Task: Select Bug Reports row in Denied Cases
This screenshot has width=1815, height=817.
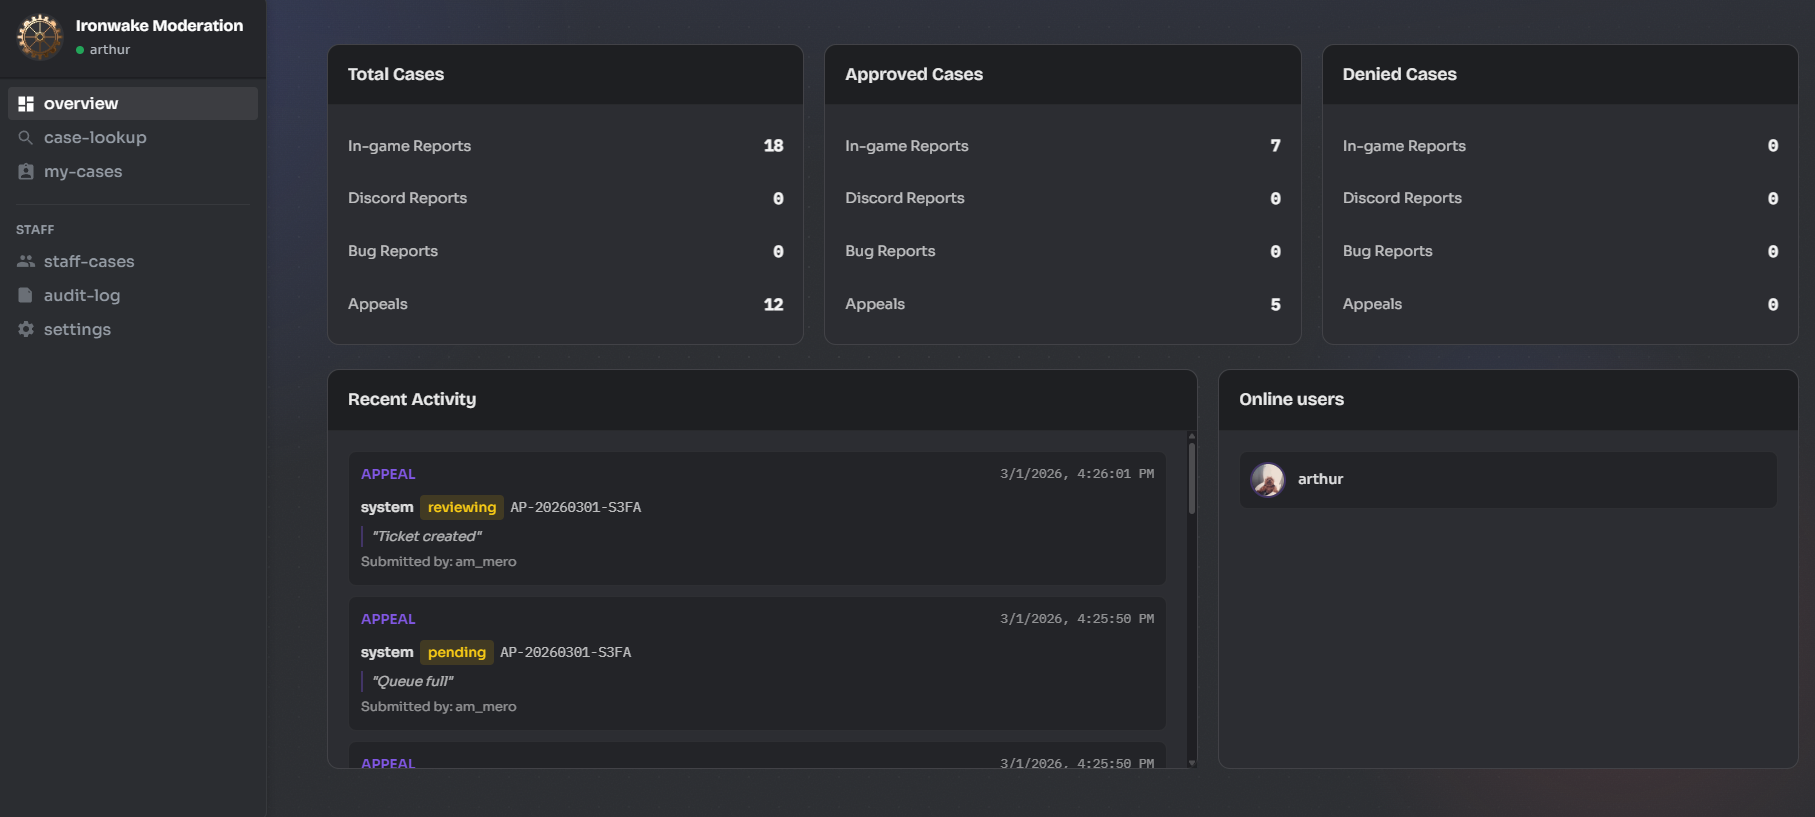Action: coord(1560,252)
